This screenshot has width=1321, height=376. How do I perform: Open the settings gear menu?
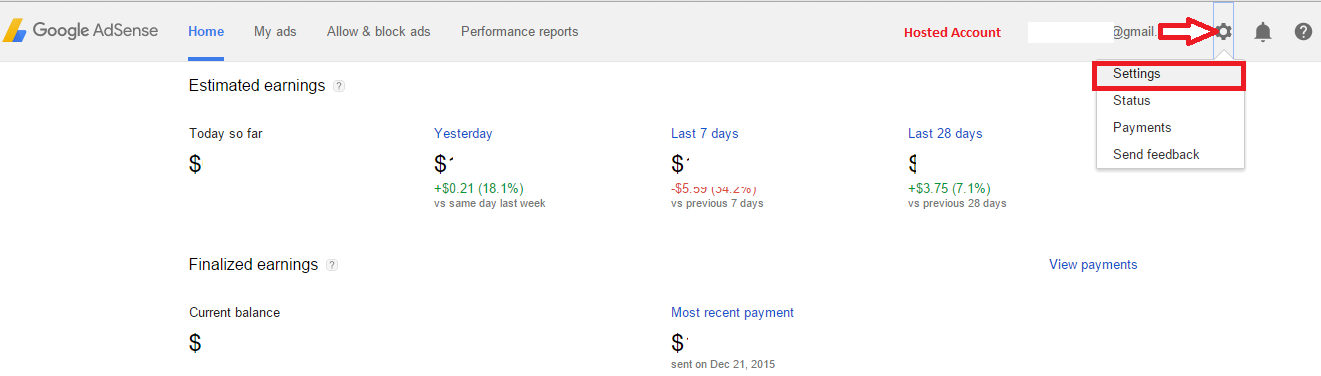[1223, 31]
